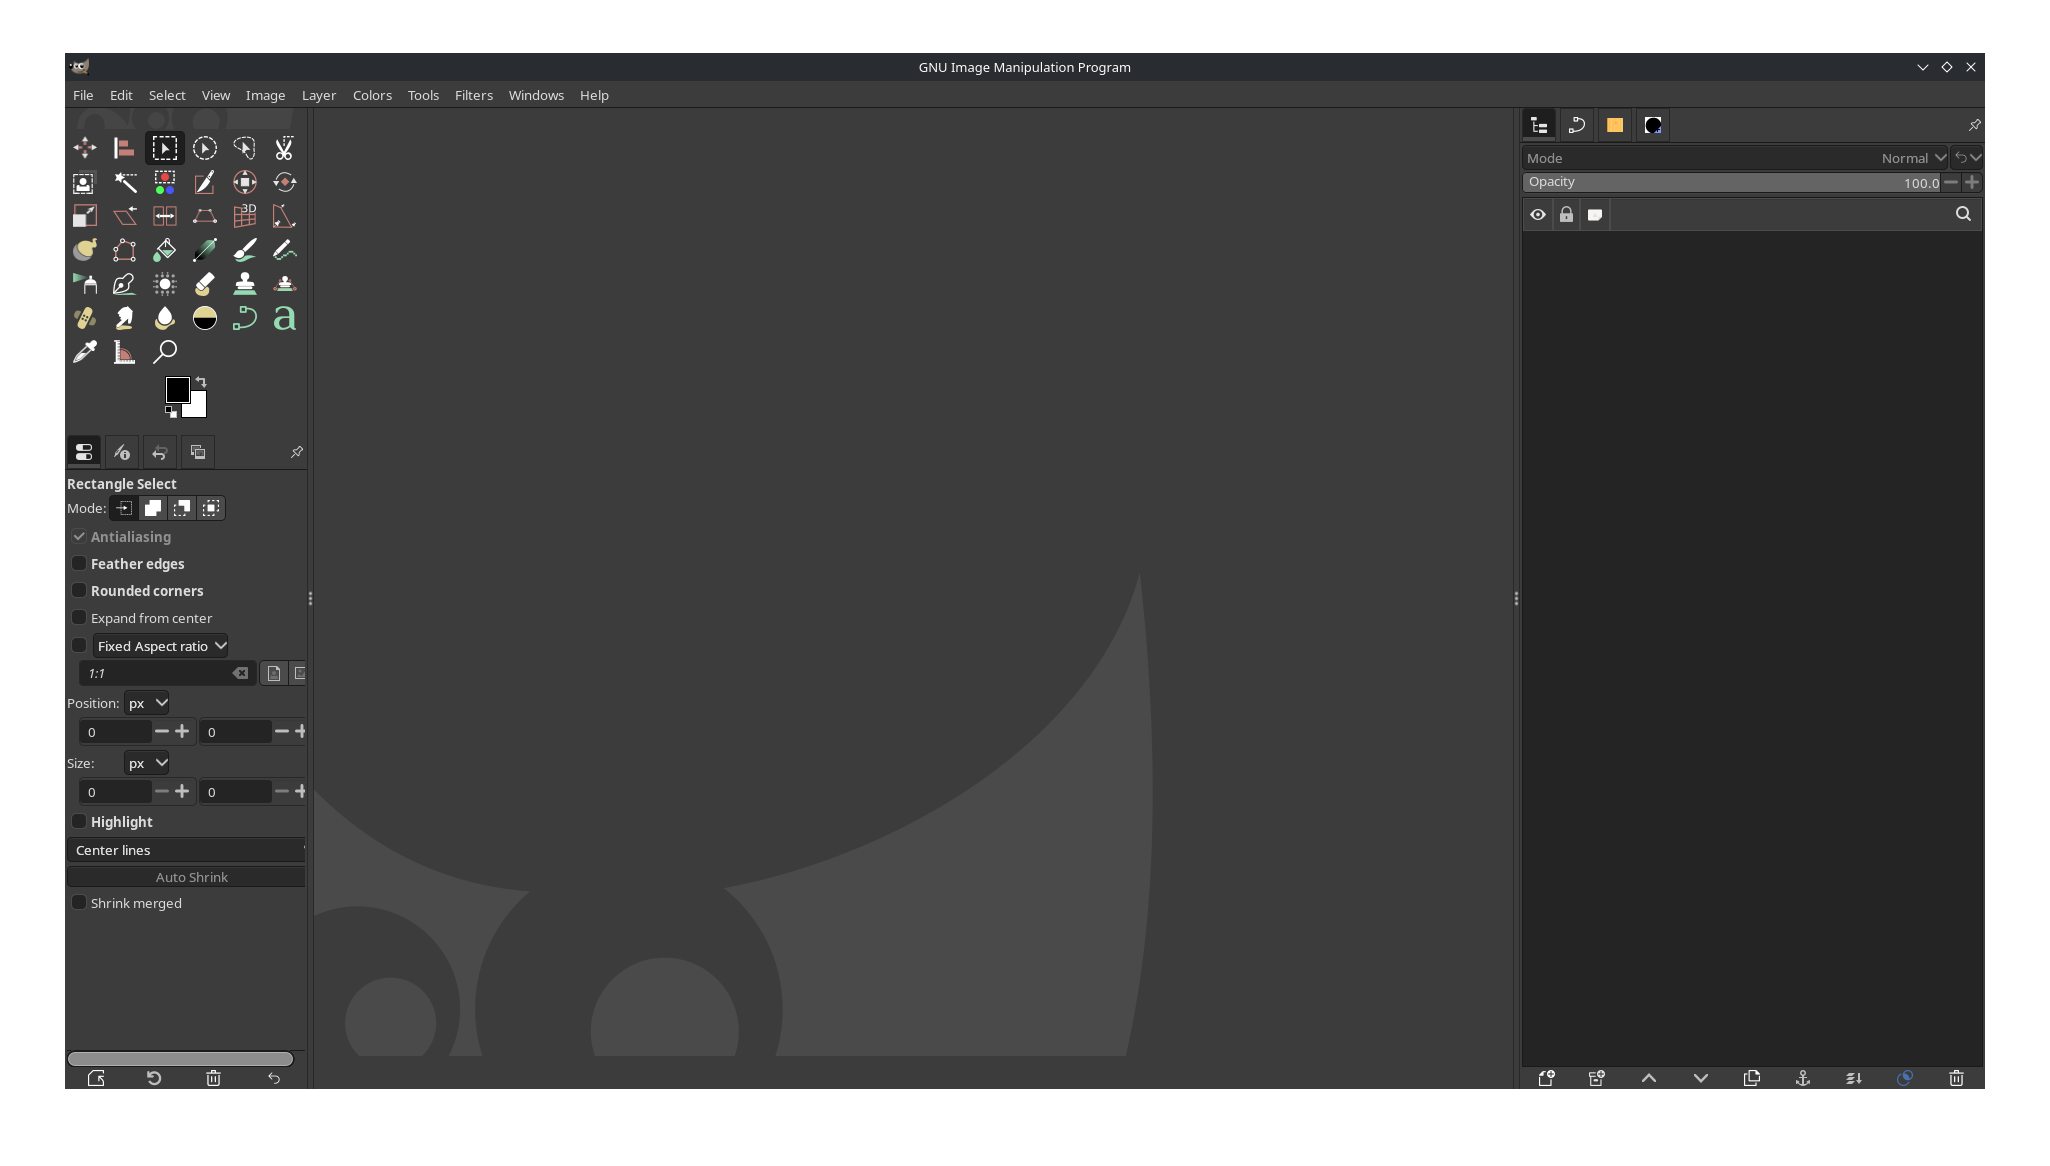Open the Fixed Aspect ratio dropdown
The height and width of the screenshot is (1166, 2050).
click(x=161, y=646)
